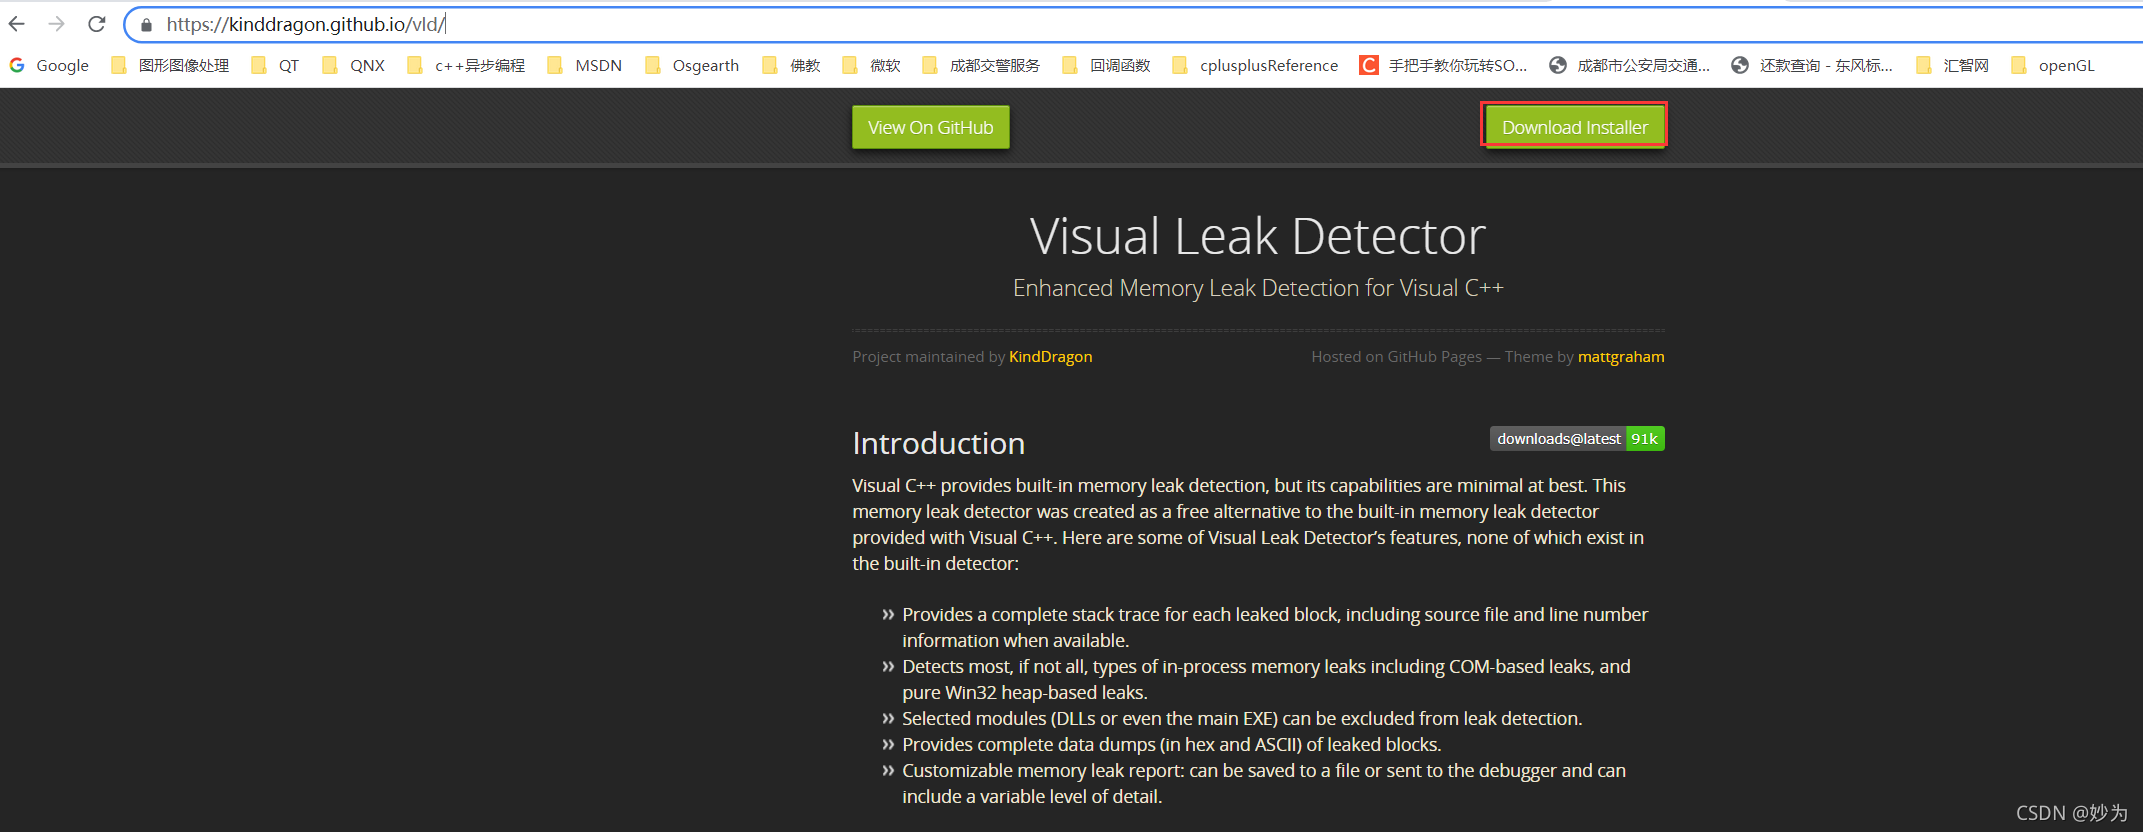Open the mattgraham theme author link
The image size is (2143, 832).
1621,357
